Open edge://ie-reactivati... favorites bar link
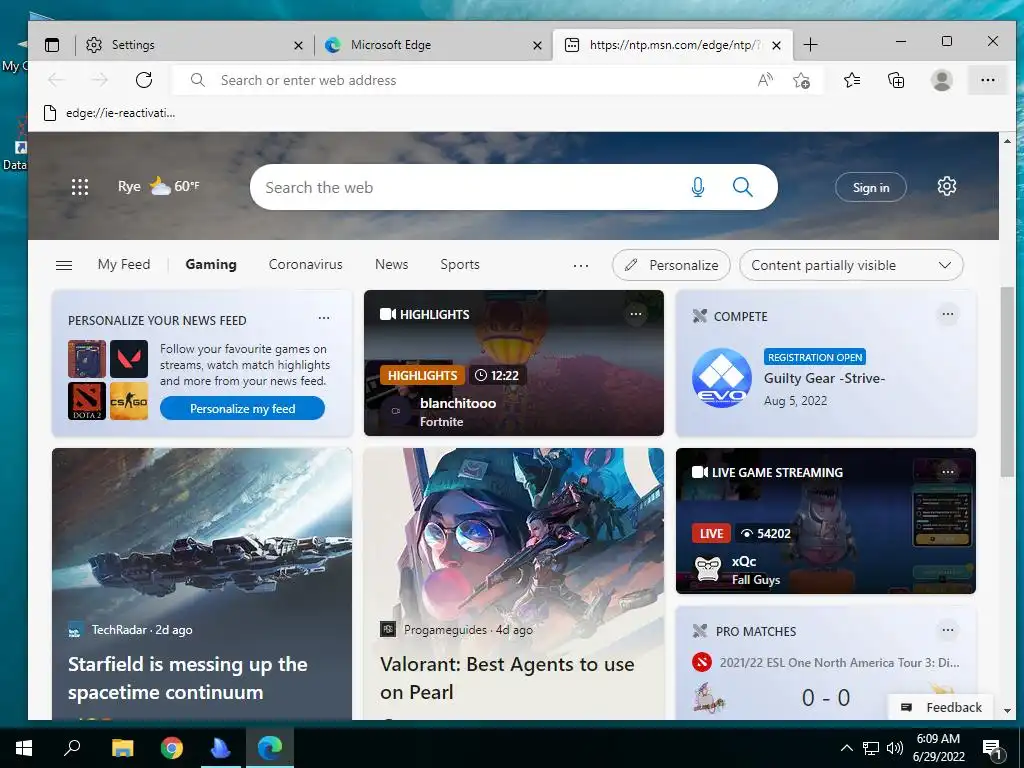This screenshot has width=1024, height=768. tap(109, 113)
